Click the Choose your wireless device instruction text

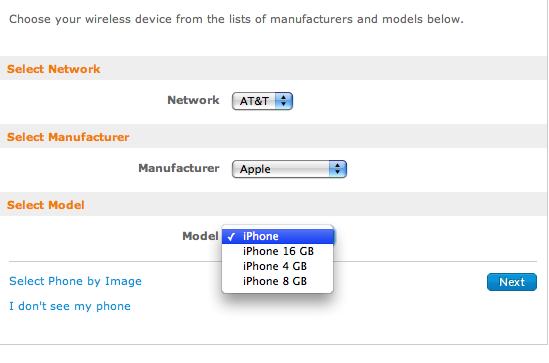tap(236, 19)
